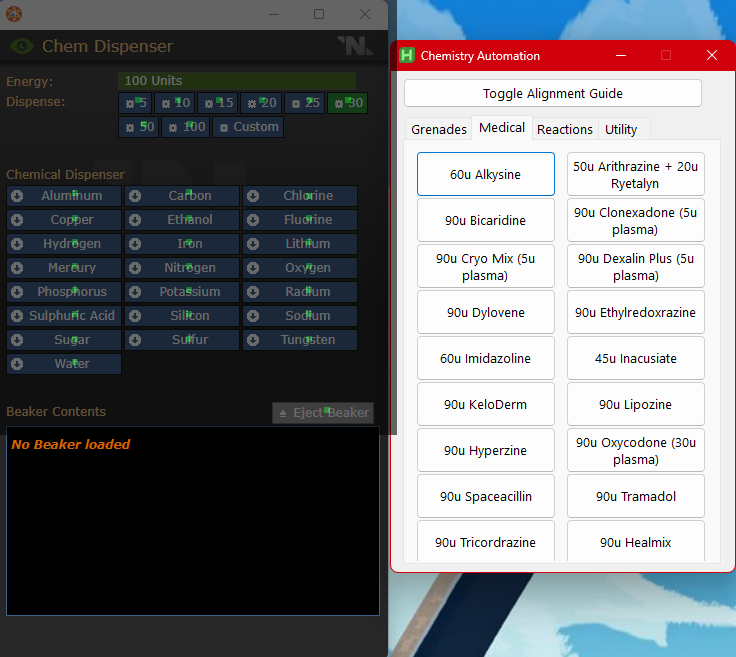
Task: Set dispense amount to 10 units
Action: click(x=175, y=103)
